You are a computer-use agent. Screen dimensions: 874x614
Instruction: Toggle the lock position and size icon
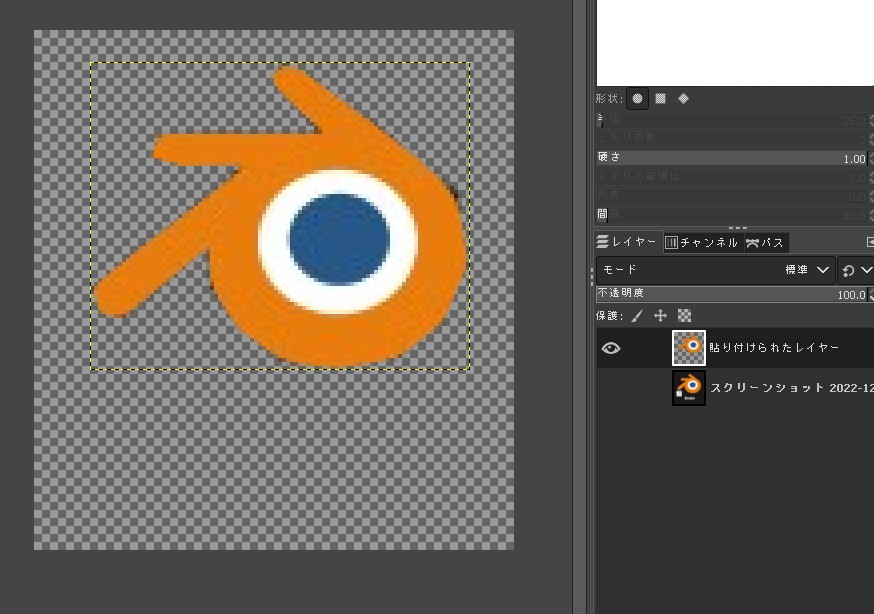(x=661, y=316)
